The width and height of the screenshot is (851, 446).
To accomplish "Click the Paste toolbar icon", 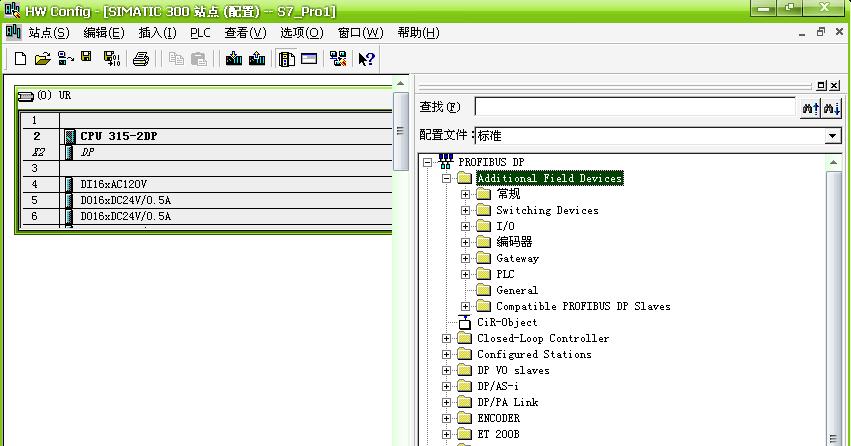I will click(199, 59).
